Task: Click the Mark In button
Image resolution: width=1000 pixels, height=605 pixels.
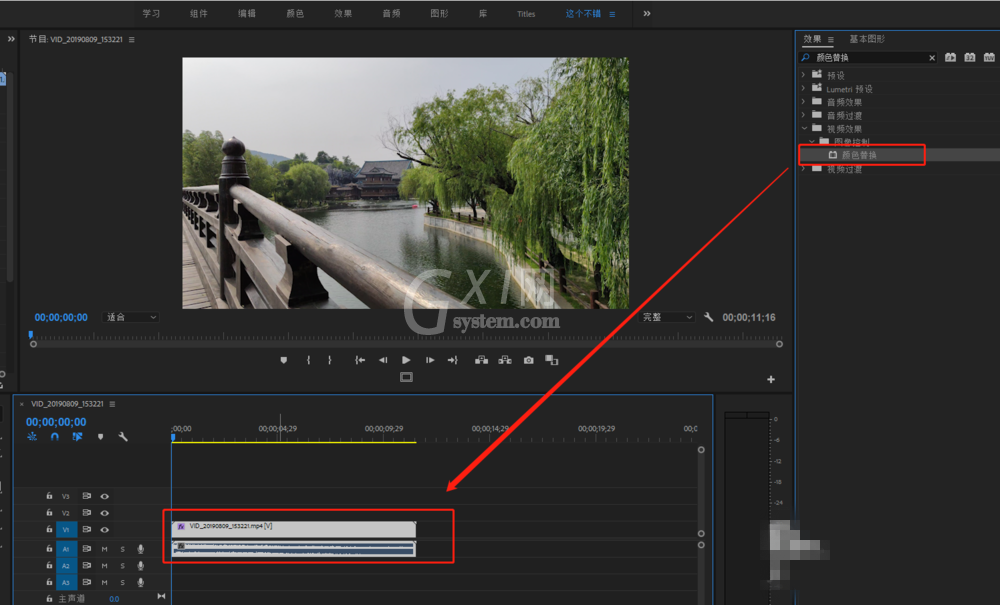Action: 308,360
